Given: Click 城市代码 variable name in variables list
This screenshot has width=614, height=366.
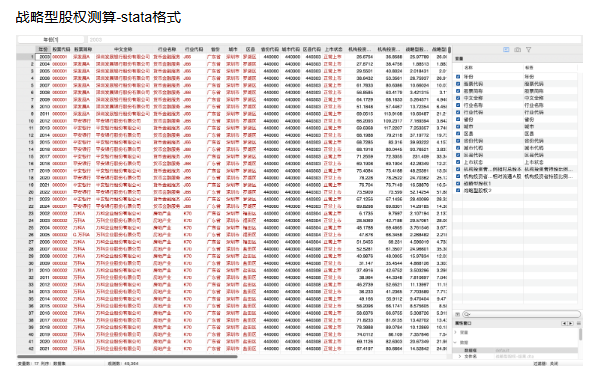Looking at the screenshot, I should point(473,148).
